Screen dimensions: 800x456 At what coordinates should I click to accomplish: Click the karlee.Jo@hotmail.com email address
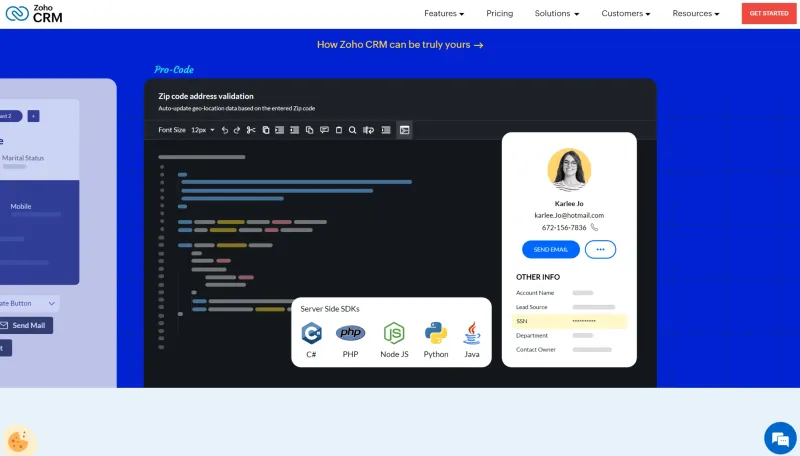(569, 215)
